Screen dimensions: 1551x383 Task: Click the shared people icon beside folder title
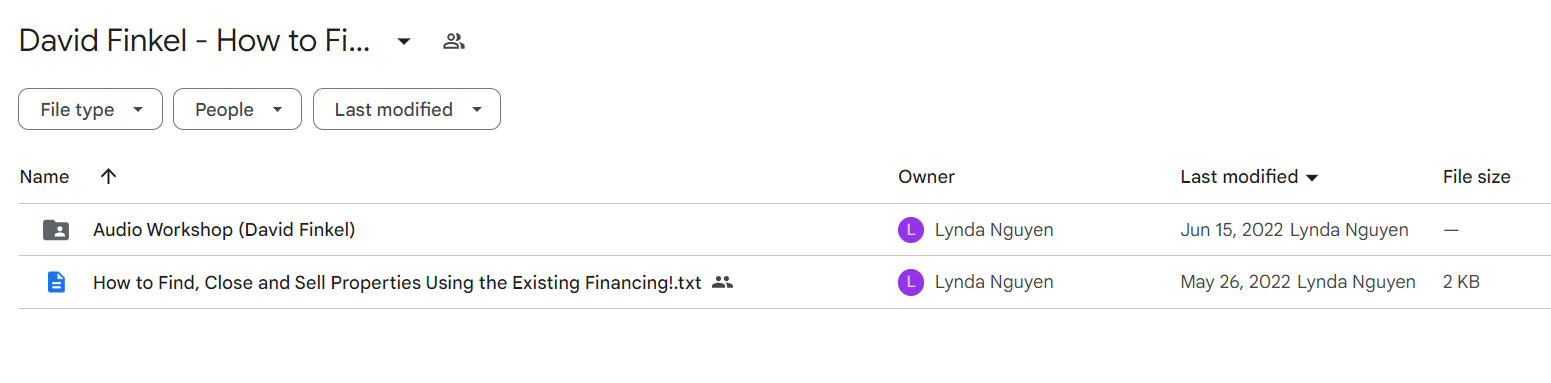[x=454, y=41]
